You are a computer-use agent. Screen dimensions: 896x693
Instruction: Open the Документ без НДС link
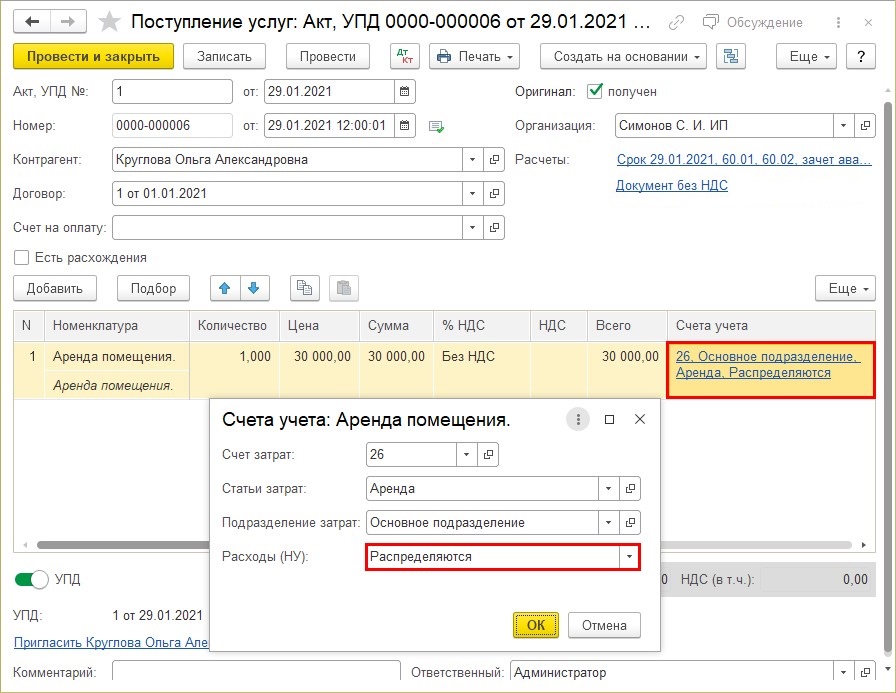tap(671, 185)
